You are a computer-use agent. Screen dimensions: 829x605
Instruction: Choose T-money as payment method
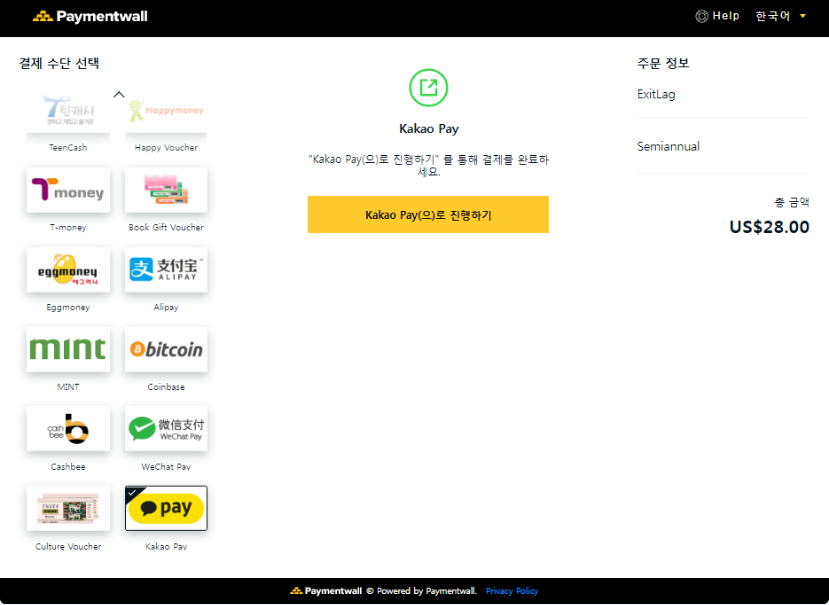pyautogui.click(x=68, y=190)
